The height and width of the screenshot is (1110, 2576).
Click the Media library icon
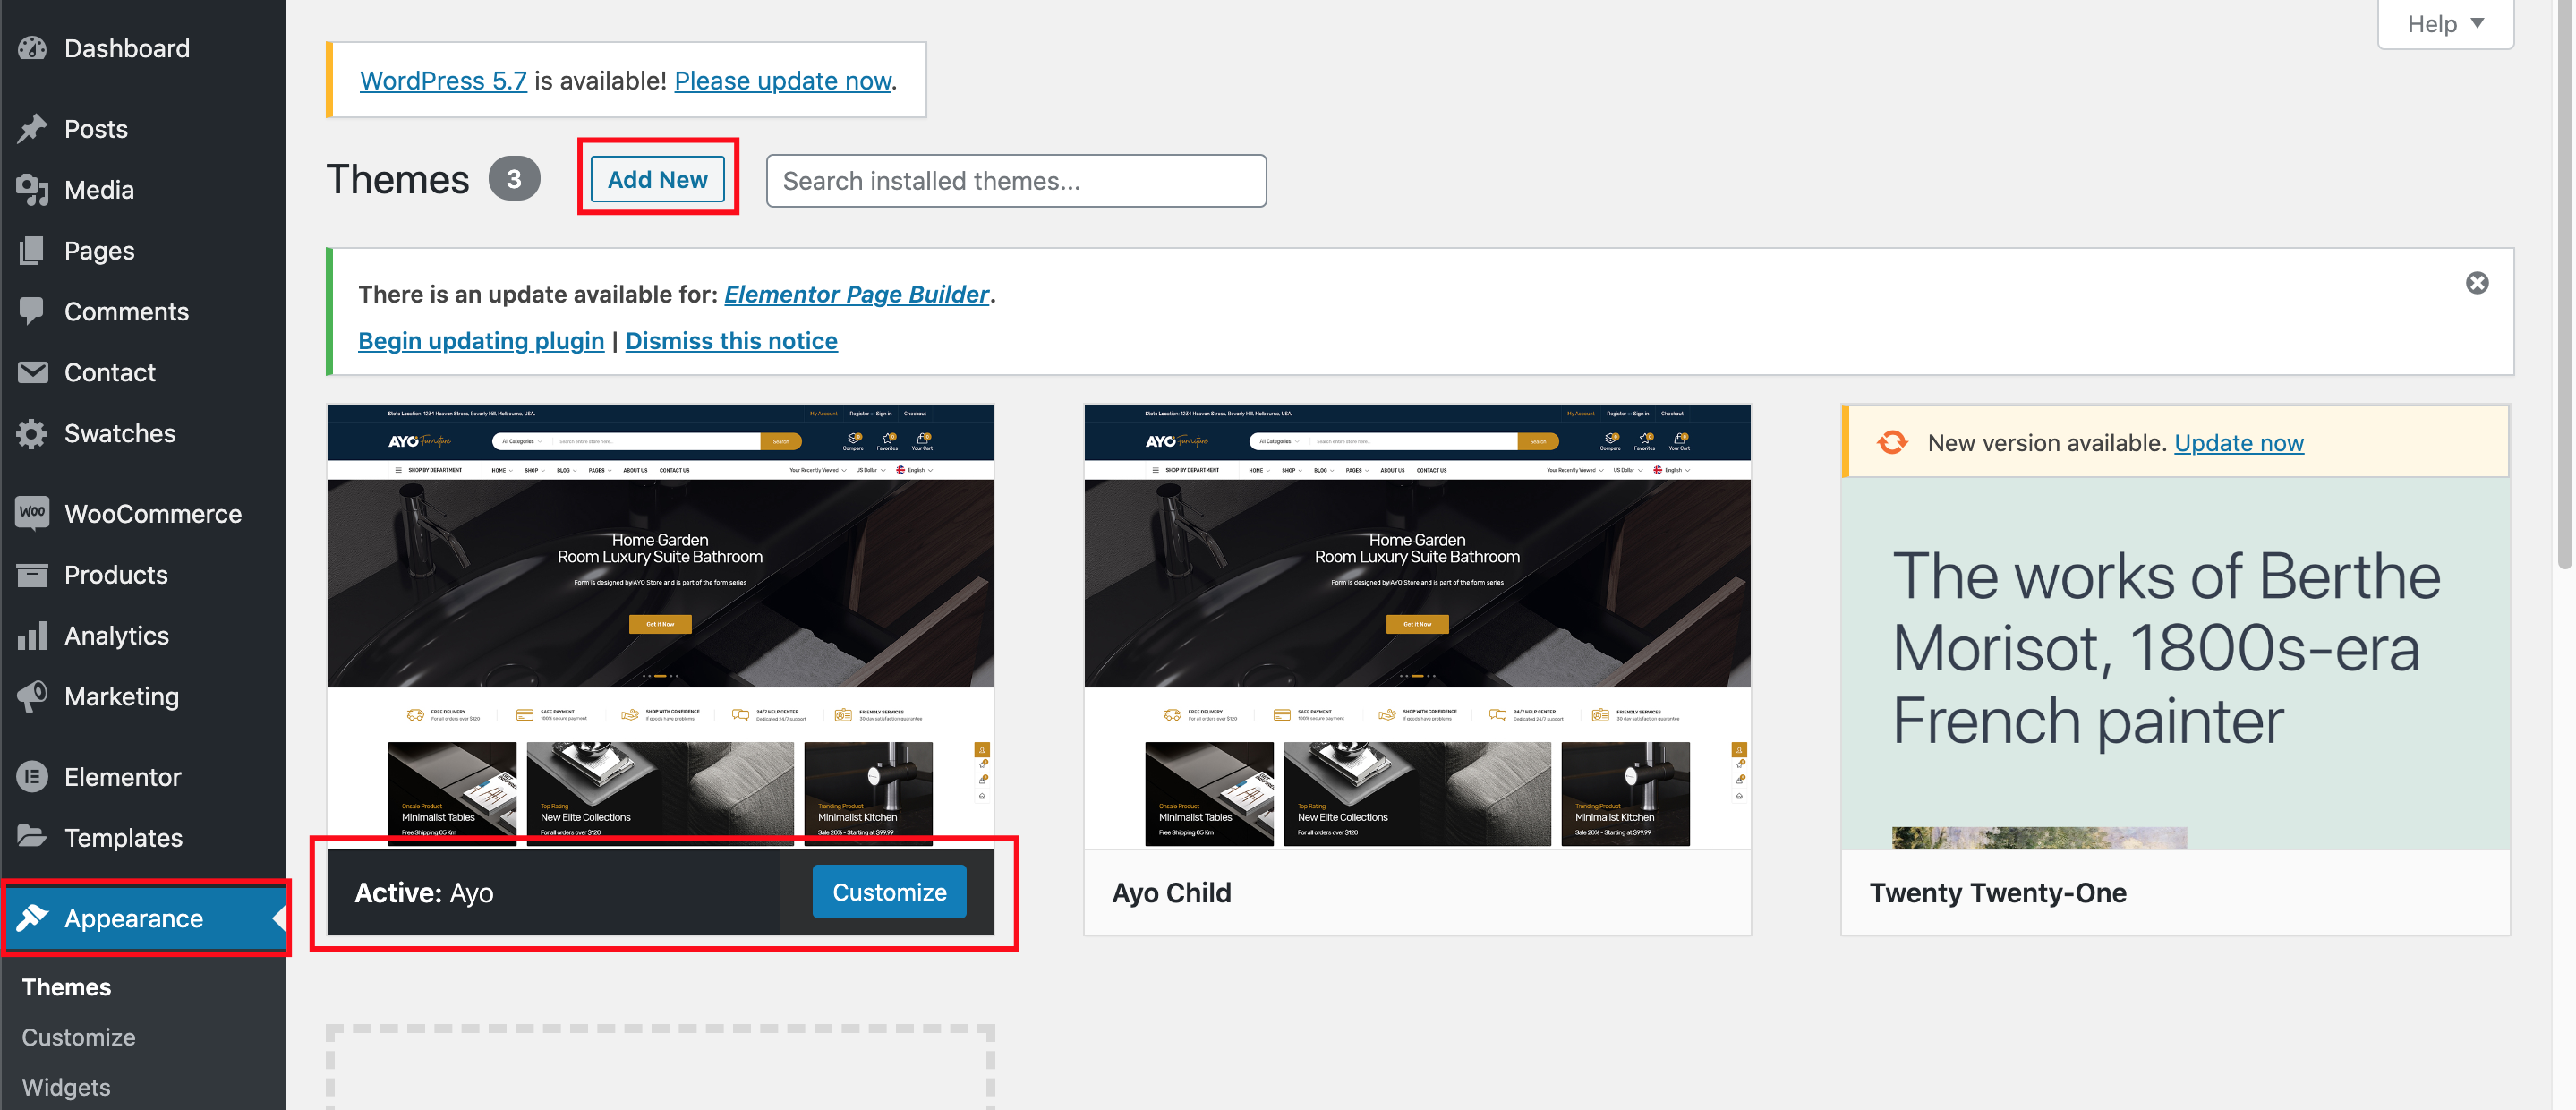(x=32, y=190)
